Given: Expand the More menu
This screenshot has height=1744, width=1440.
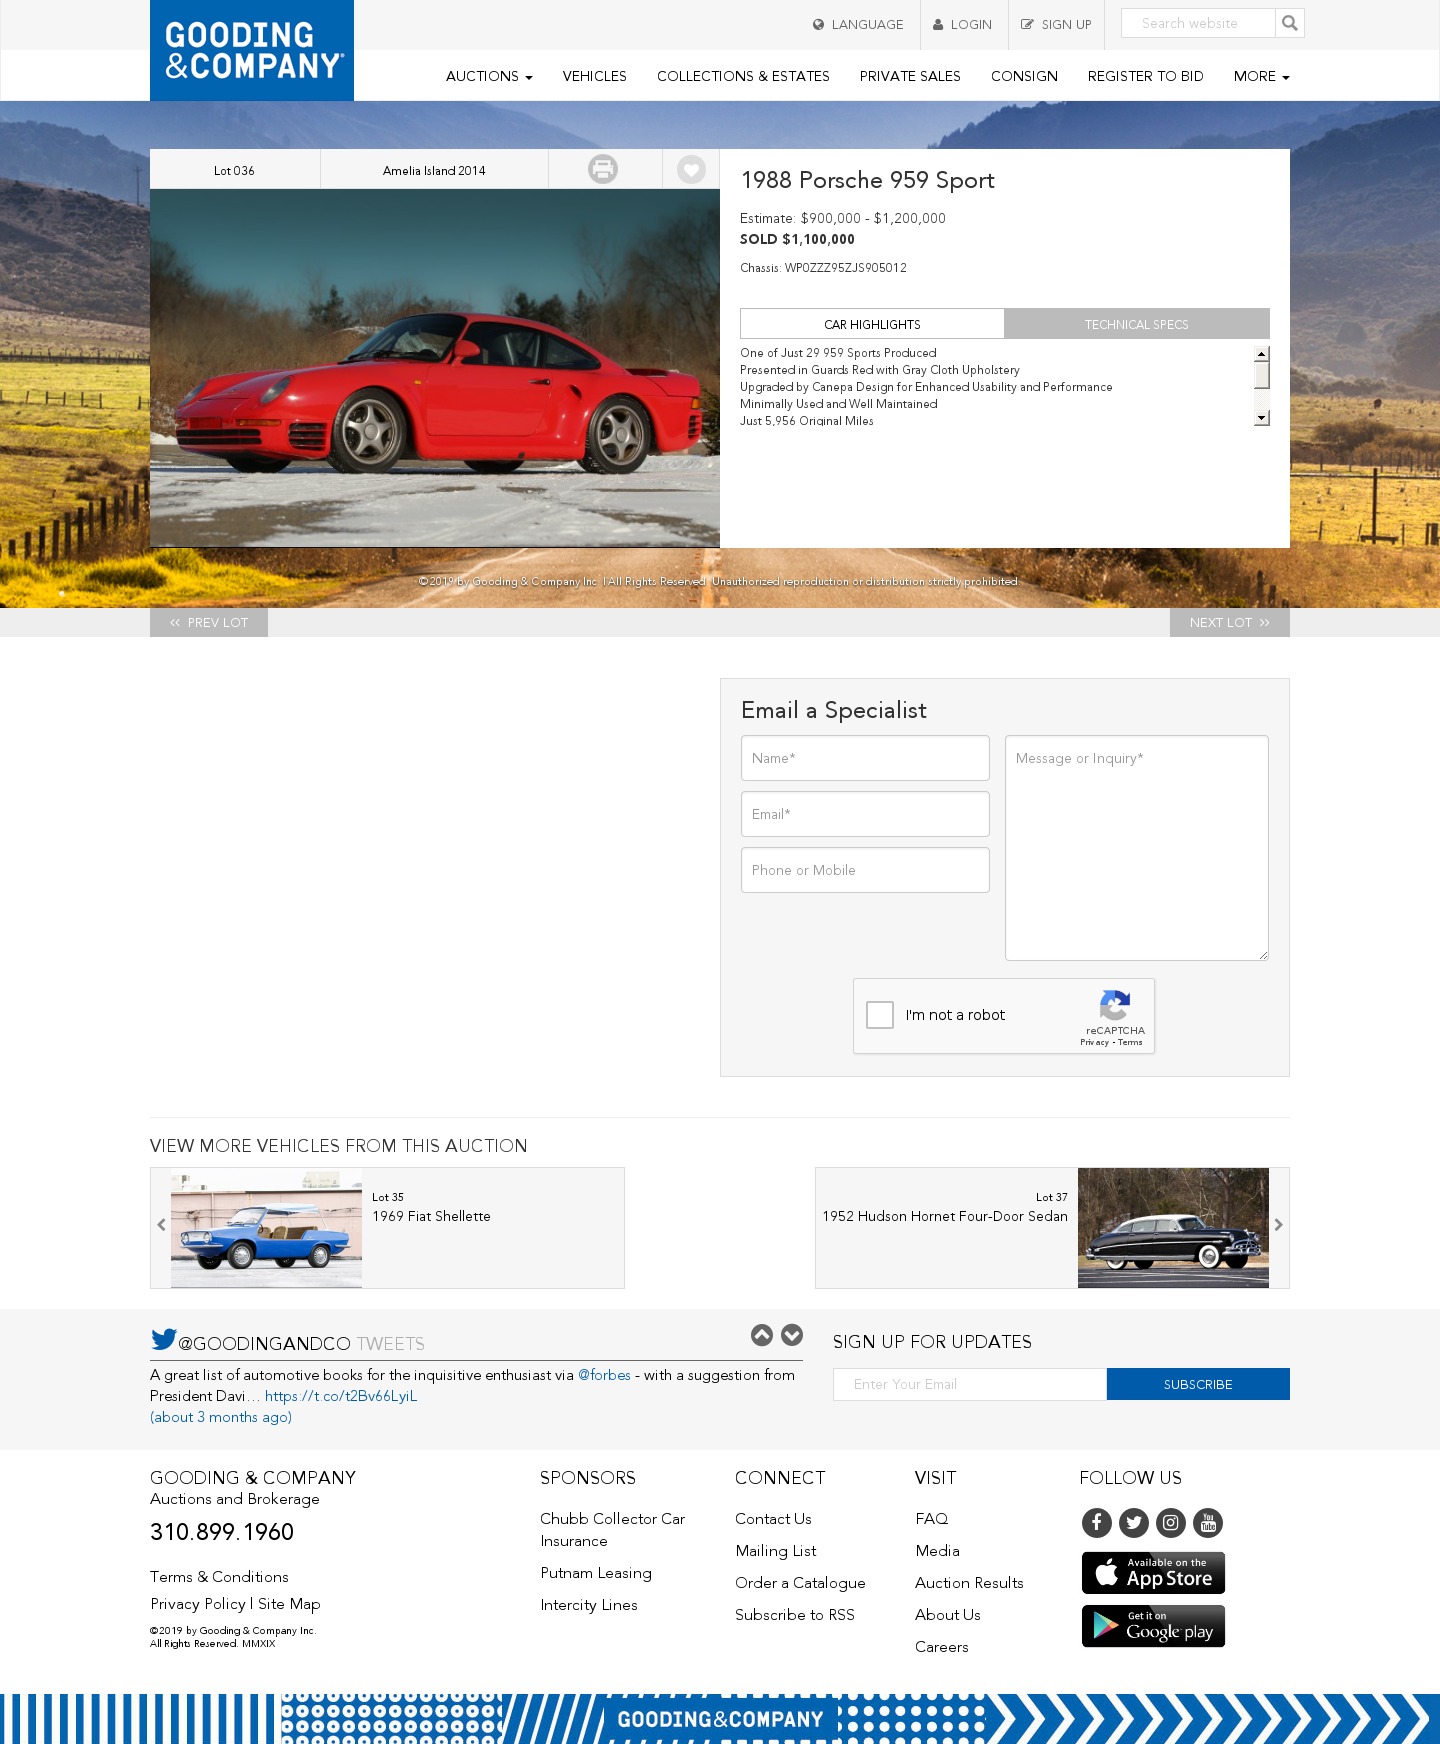Looking at the screenshot, I should [x=1261, y=76].
